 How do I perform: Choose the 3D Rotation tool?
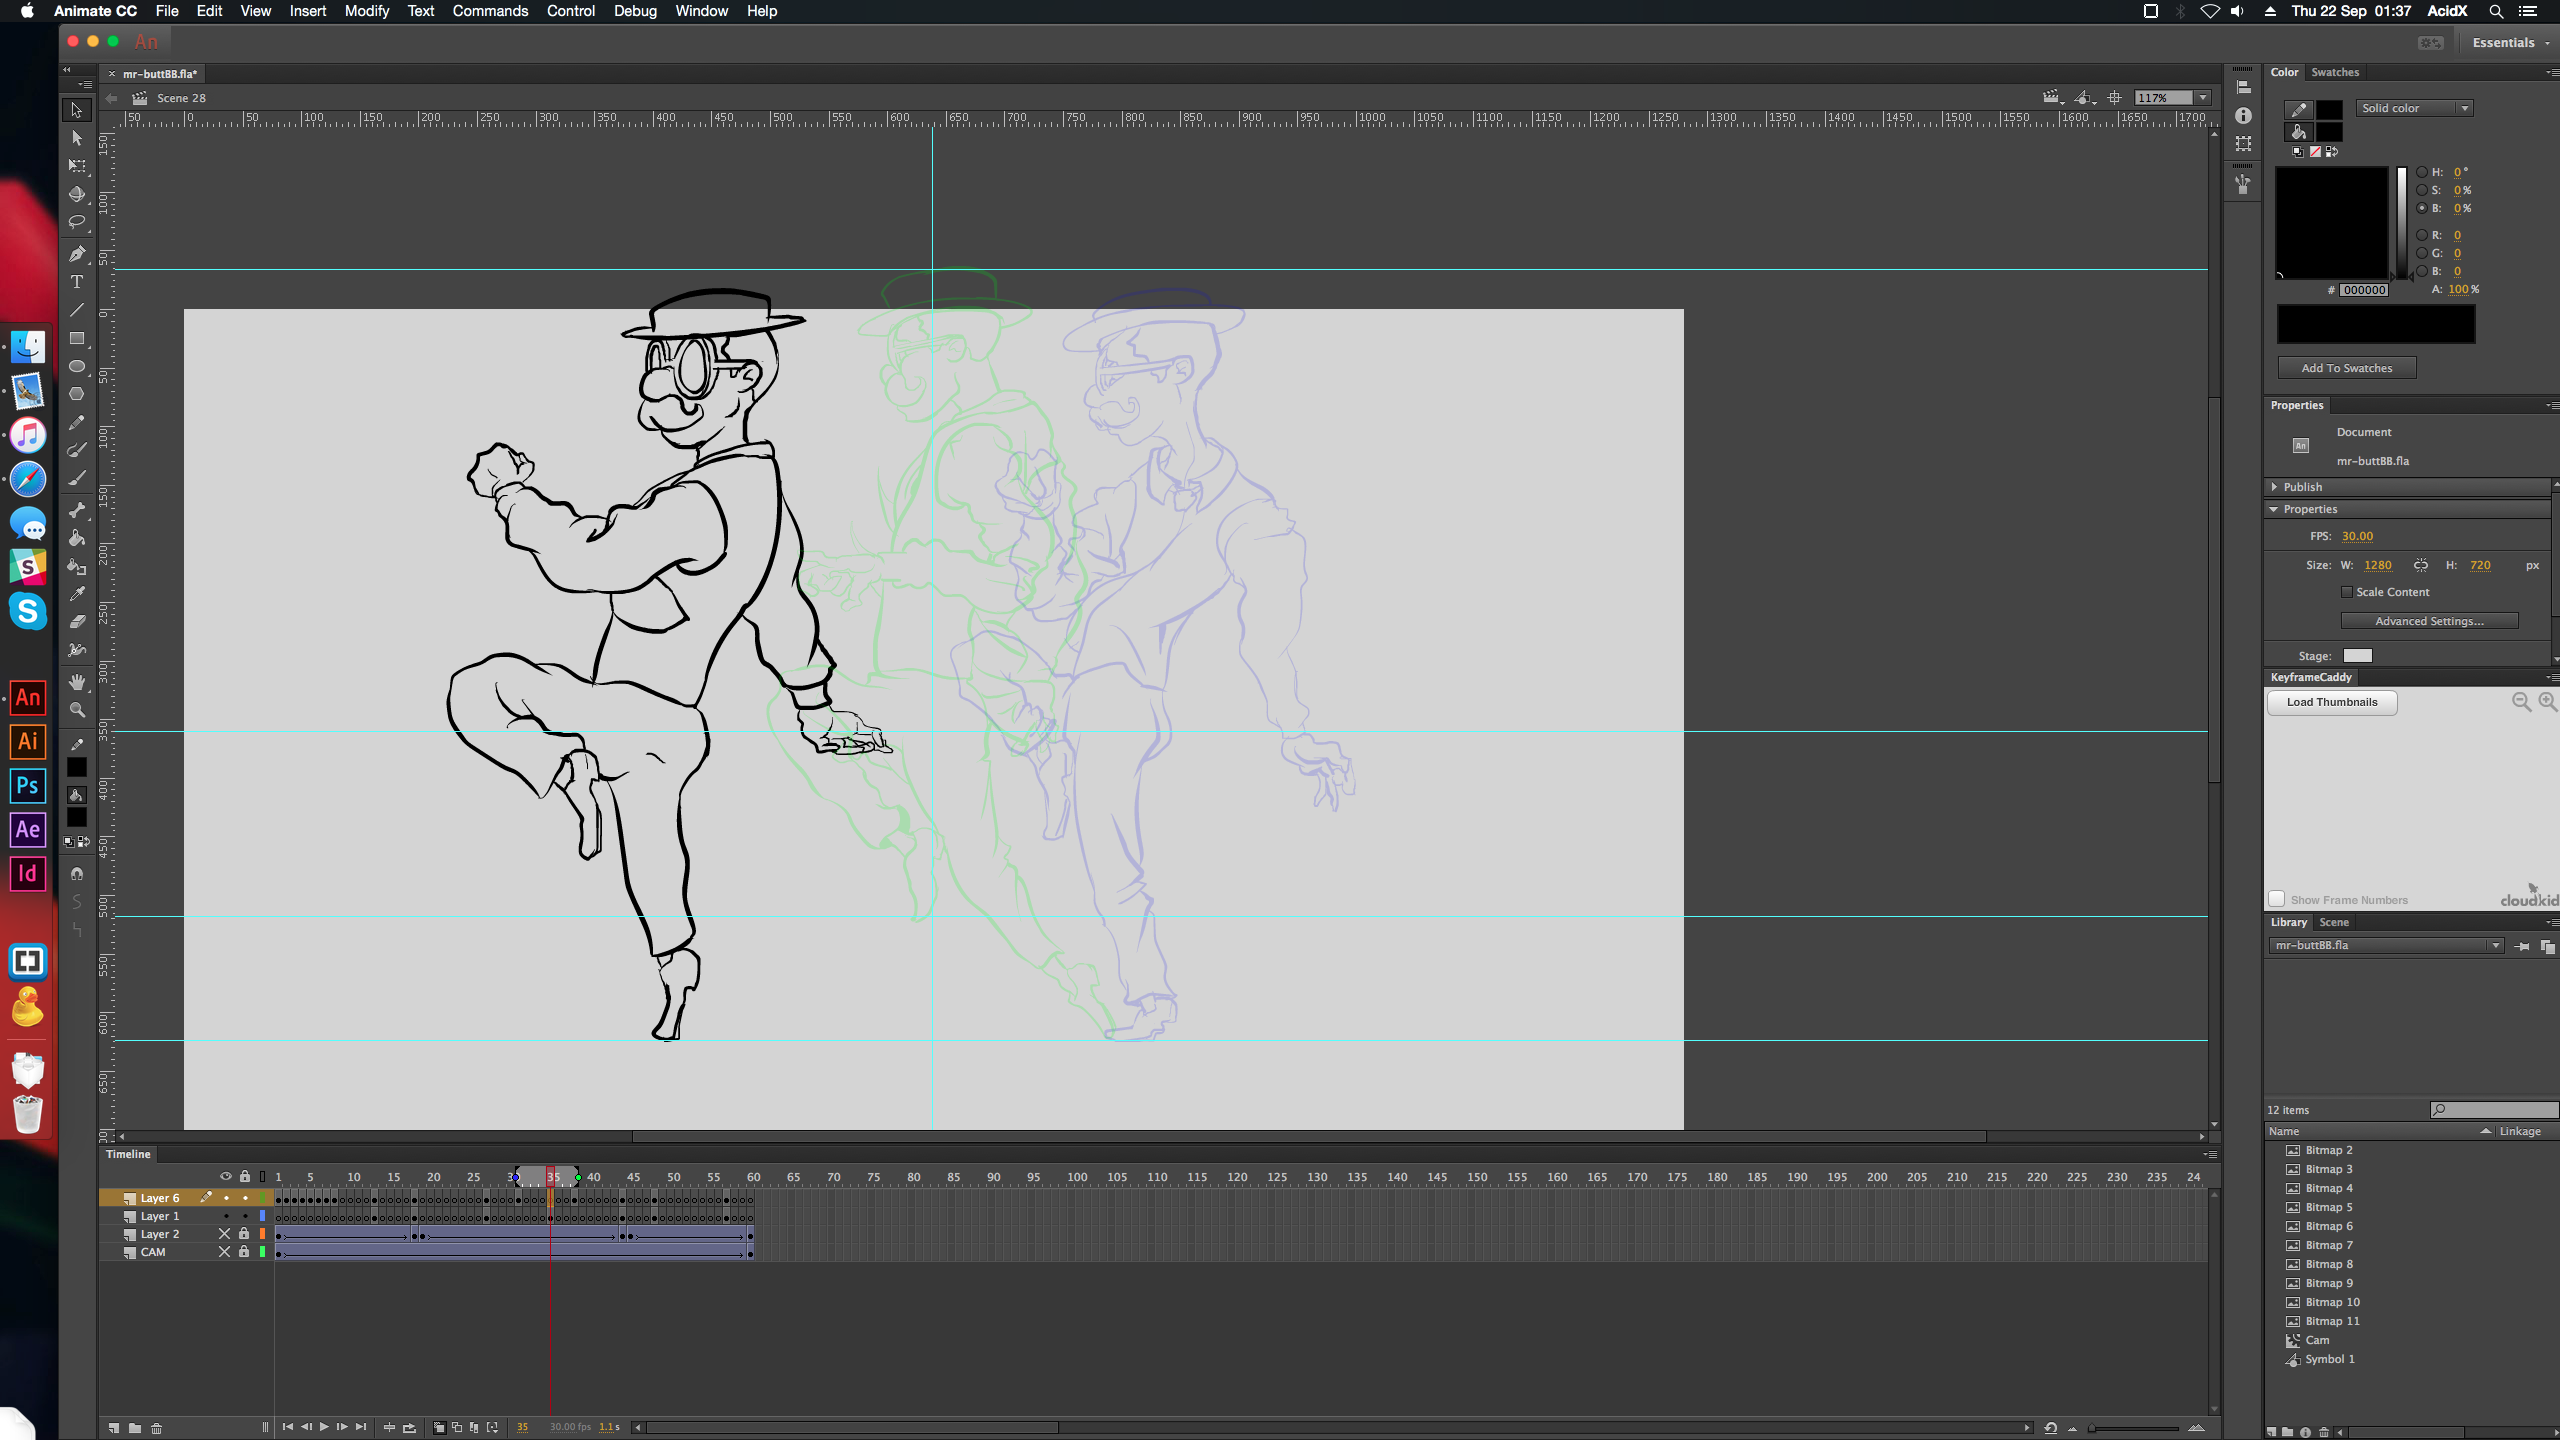point(77,194)
